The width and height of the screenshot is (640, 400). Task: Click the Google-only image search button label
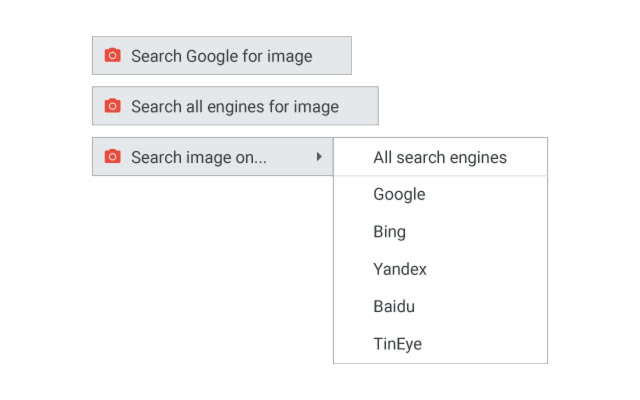click(221, 56)
